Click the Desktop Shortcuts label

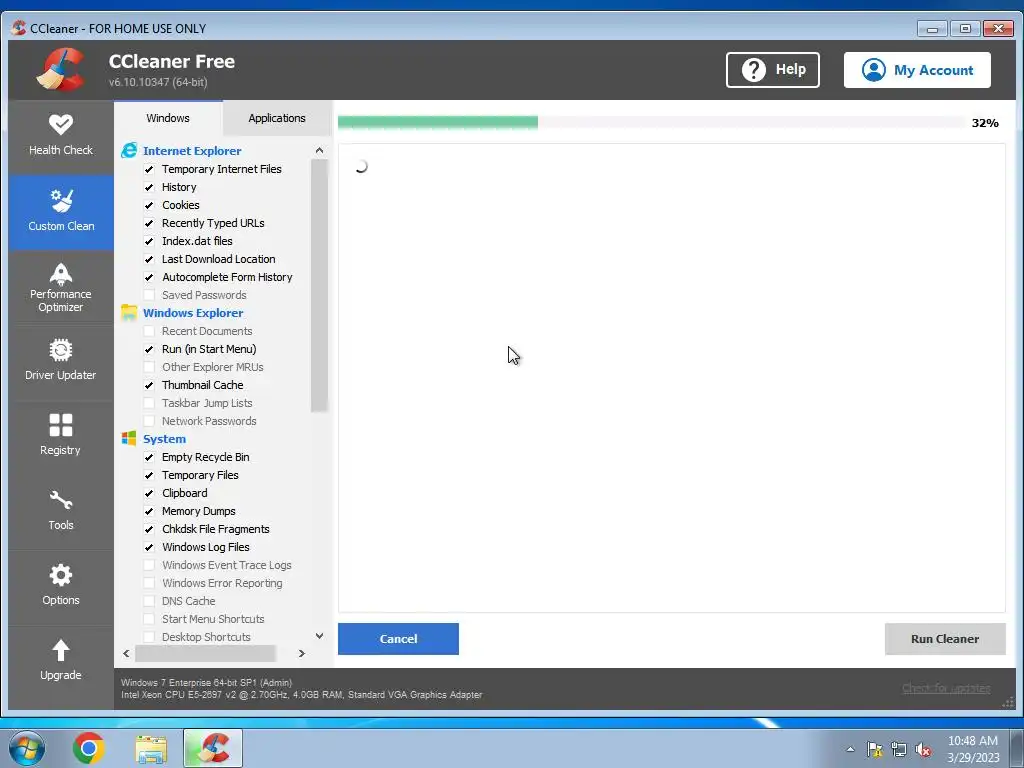tap(206, 637)
